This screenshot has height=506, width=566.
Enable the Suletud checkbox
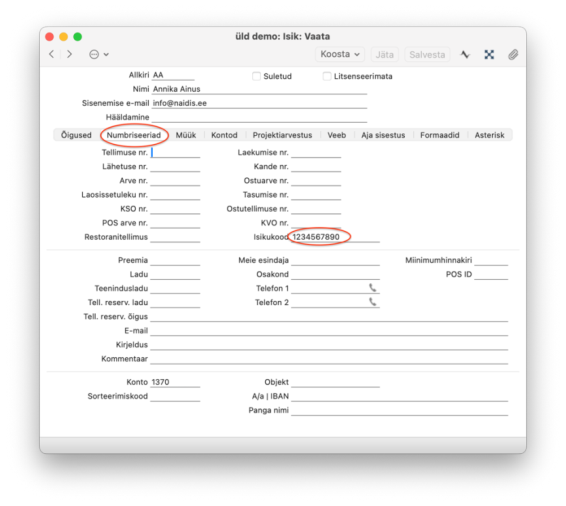pos(256,76)
